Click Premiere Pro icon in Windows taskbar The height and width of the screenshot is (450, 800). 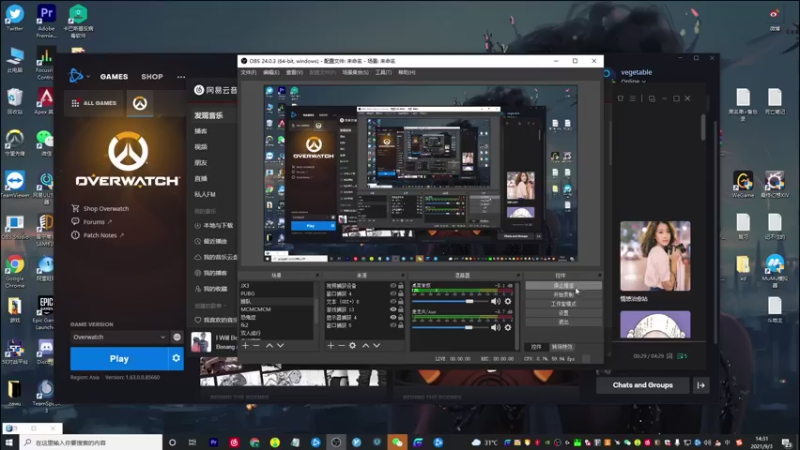coord(214,442)
